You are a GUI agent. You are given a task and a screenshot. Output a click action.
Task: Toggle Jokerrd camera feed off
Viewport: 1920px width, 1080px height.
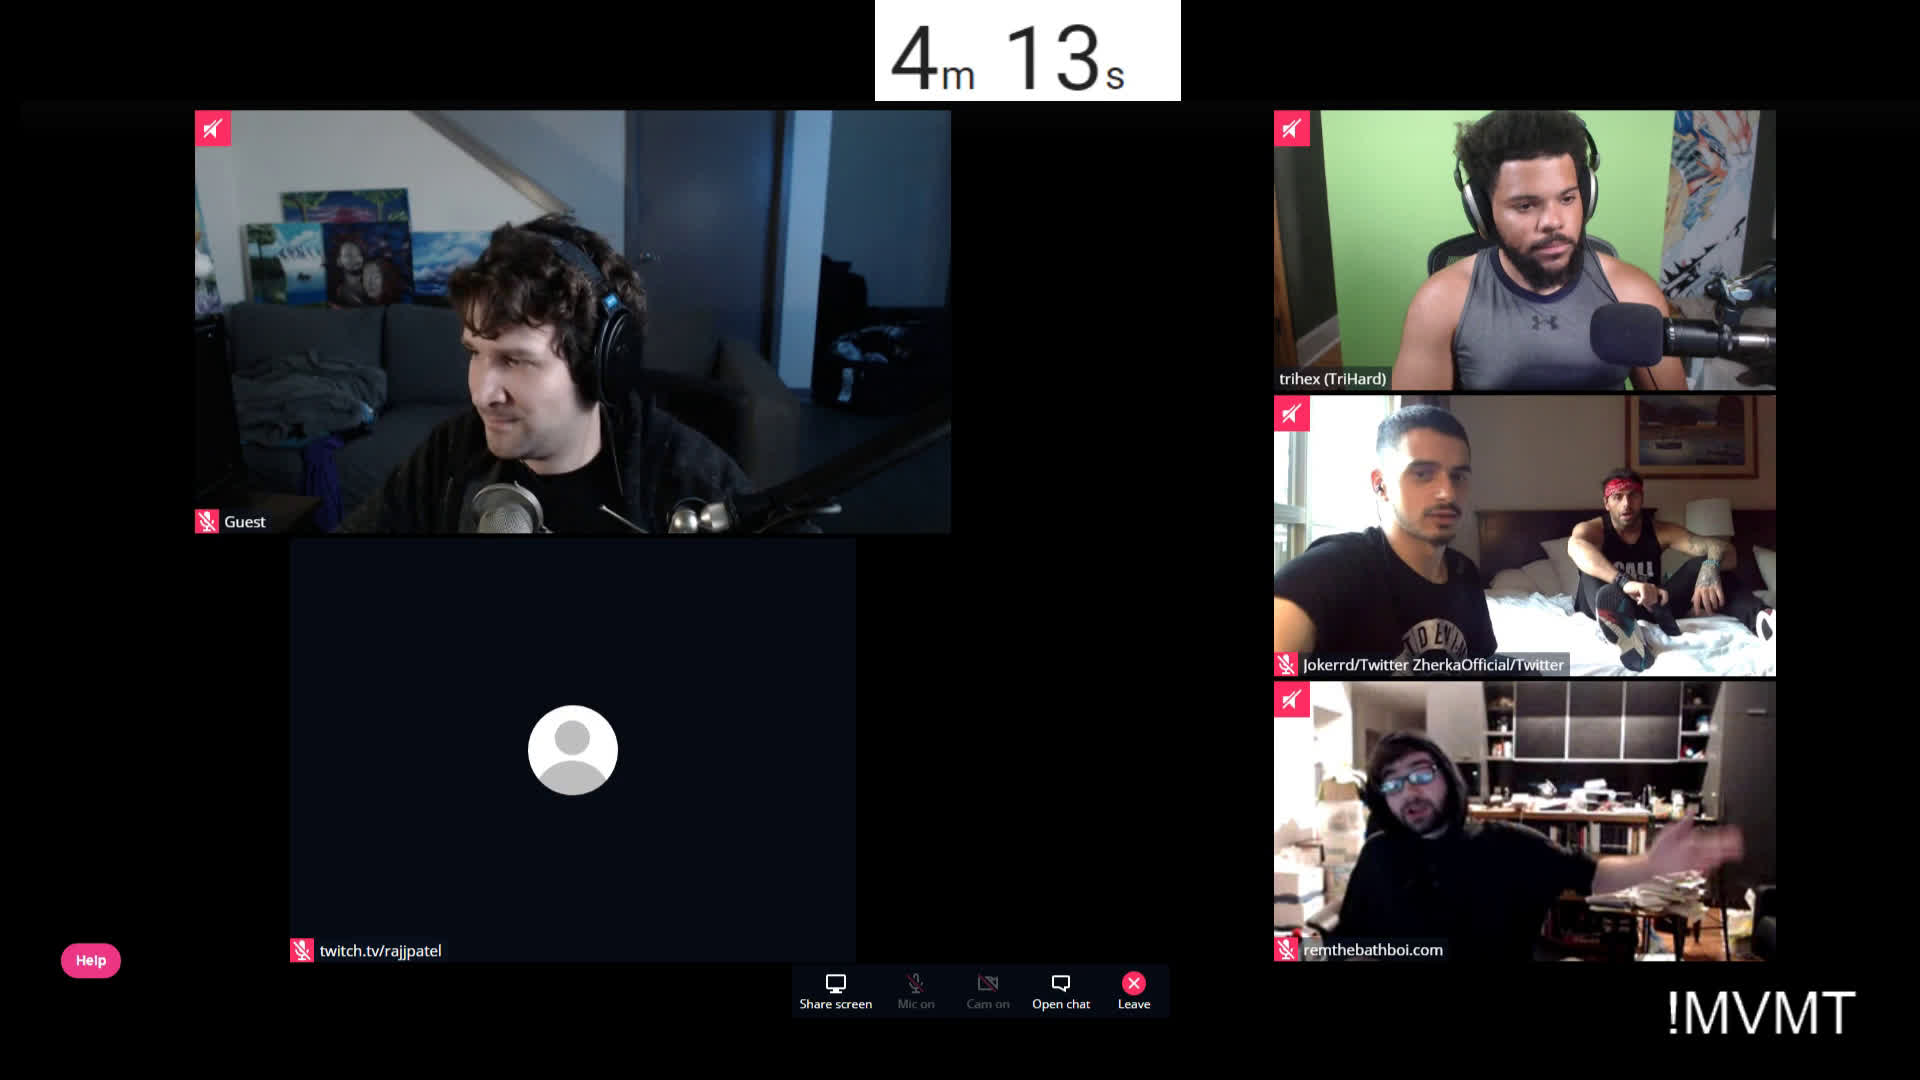click(x=1290, y=414)
